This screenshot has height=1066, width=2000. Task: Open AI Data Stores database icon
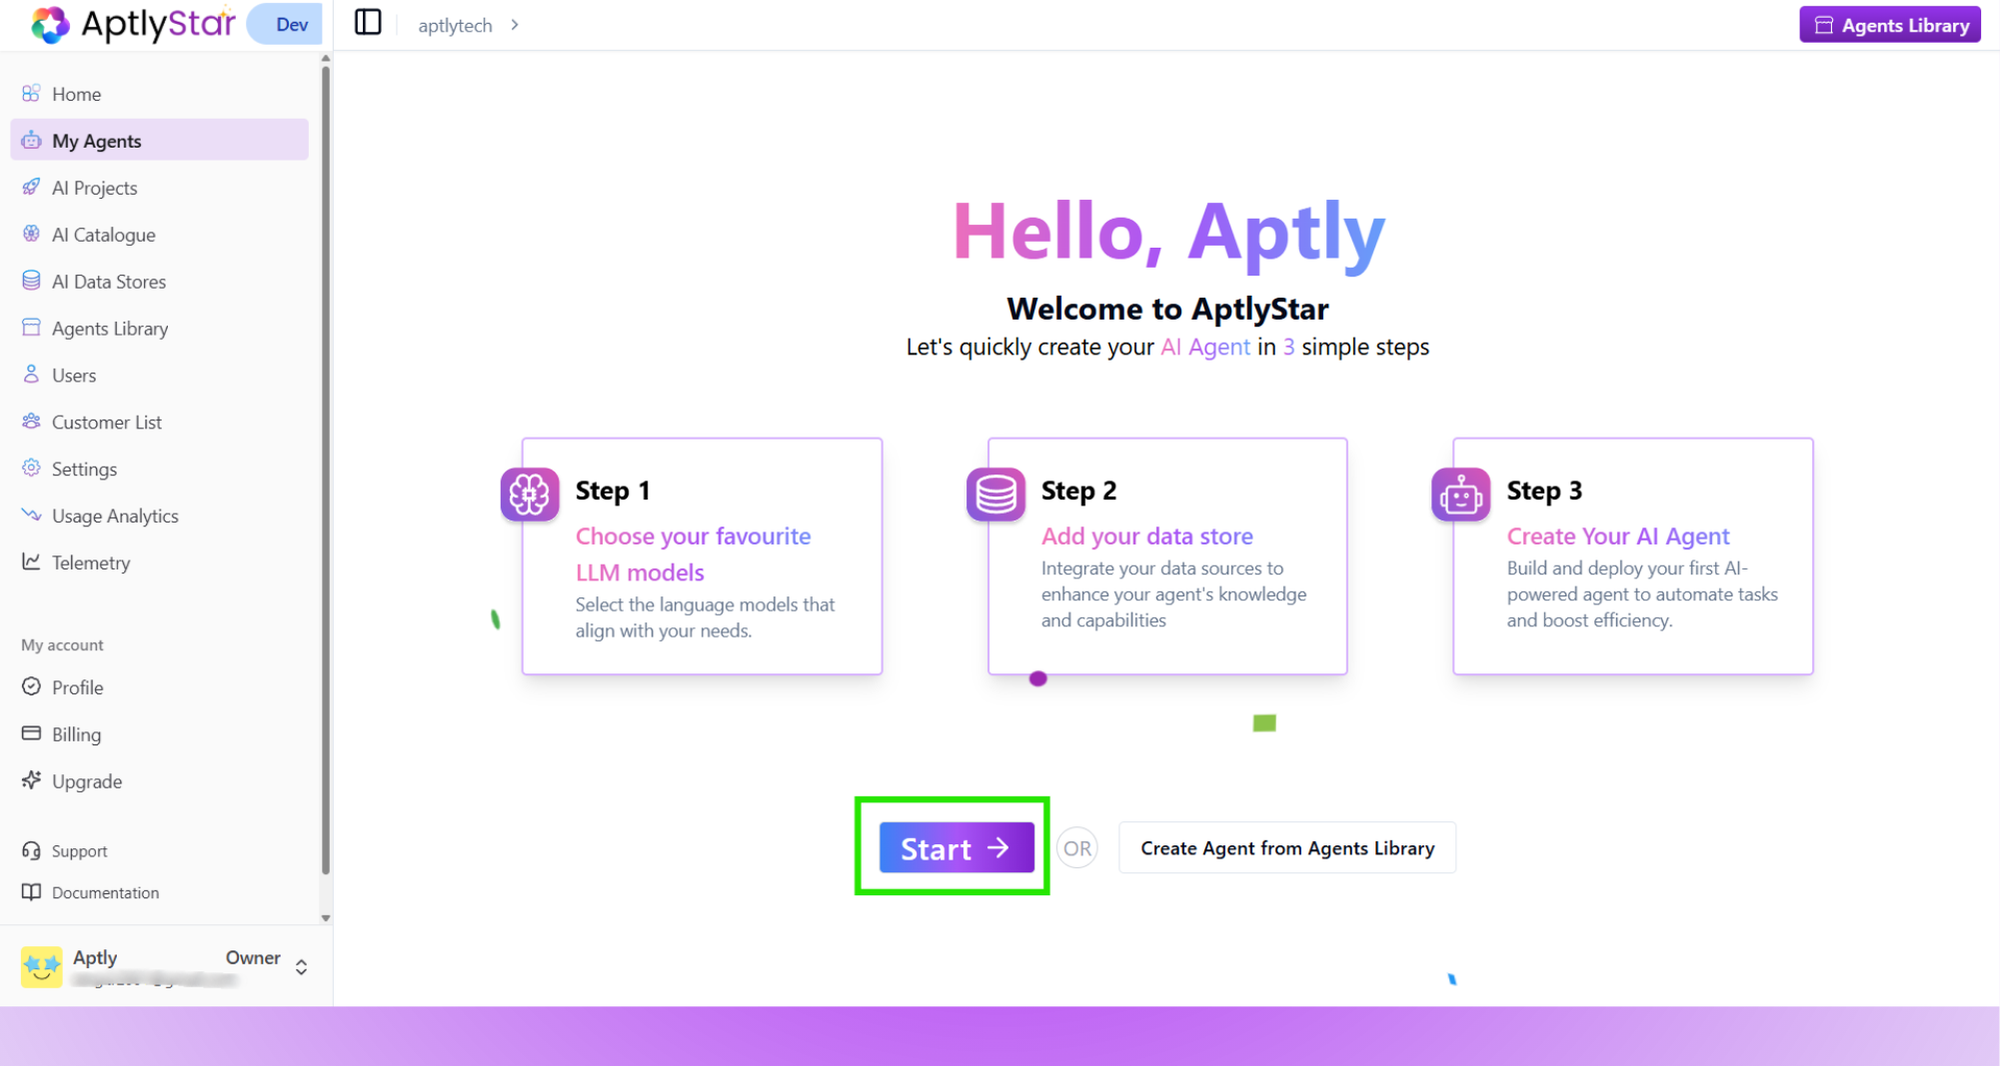coord(32,281)
